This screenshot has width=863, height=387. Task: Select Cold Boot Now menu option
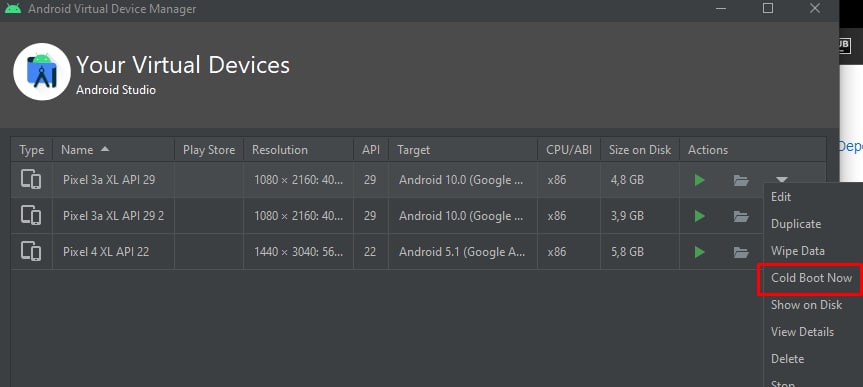812,278
